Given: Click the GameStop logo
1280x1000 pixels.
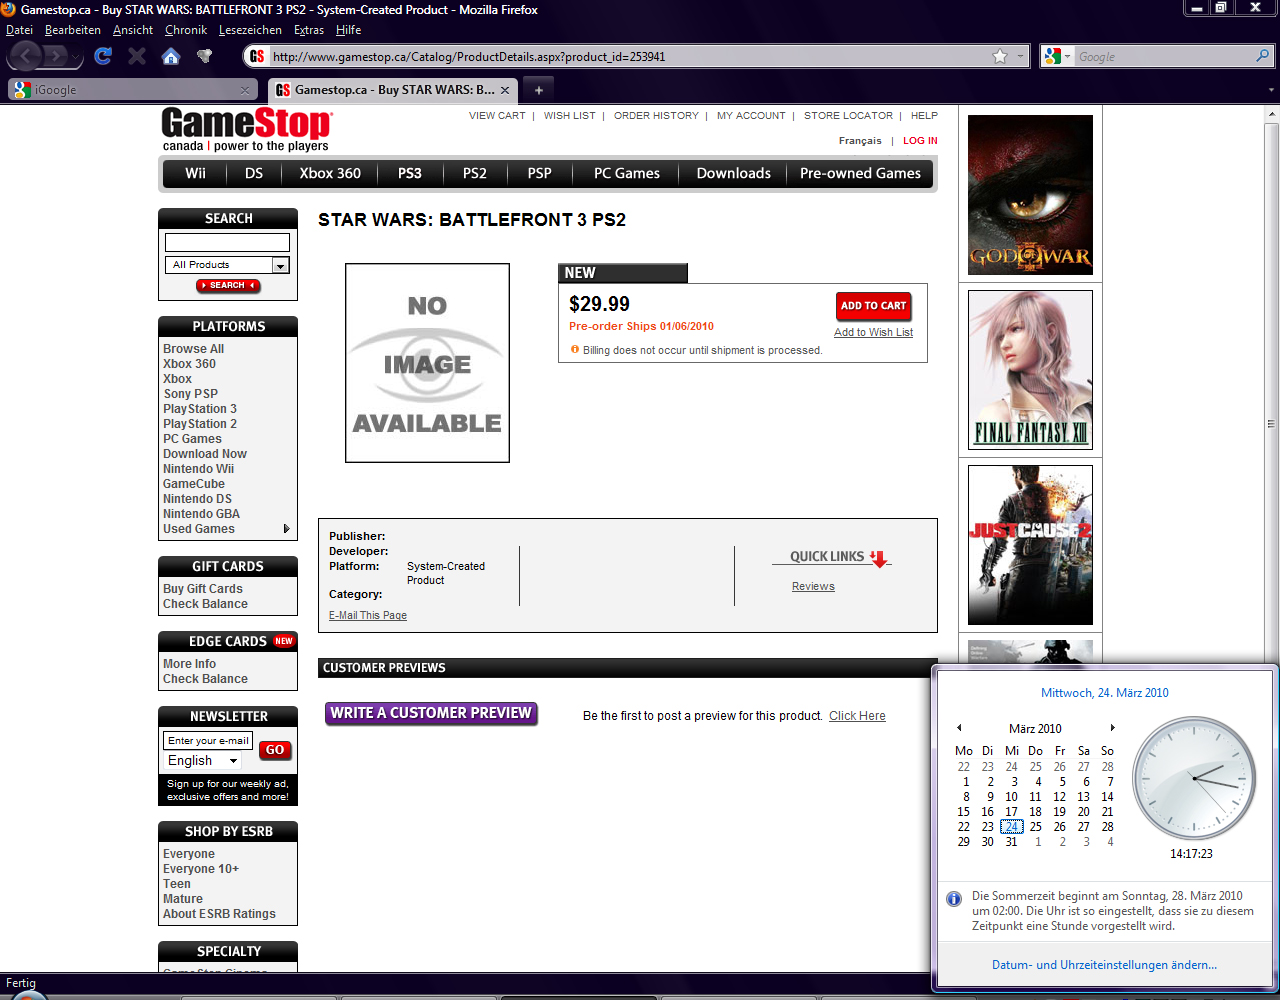Looking at the screenshot, I should tap(246, 130).
